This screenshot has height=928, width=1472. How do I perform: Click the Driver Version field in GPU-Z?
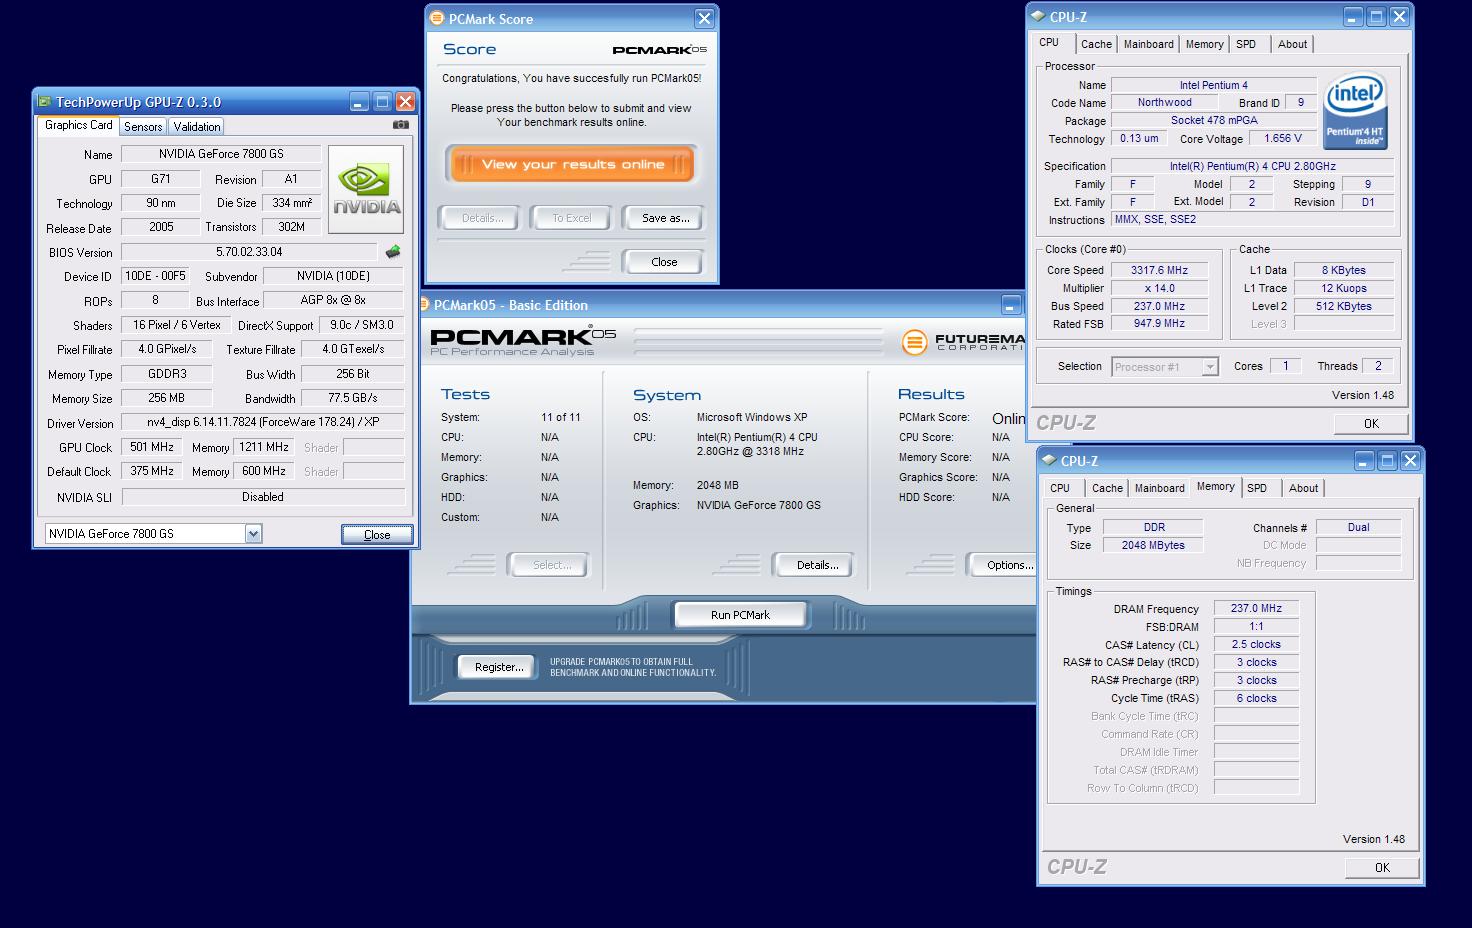[x=262, y=422]
